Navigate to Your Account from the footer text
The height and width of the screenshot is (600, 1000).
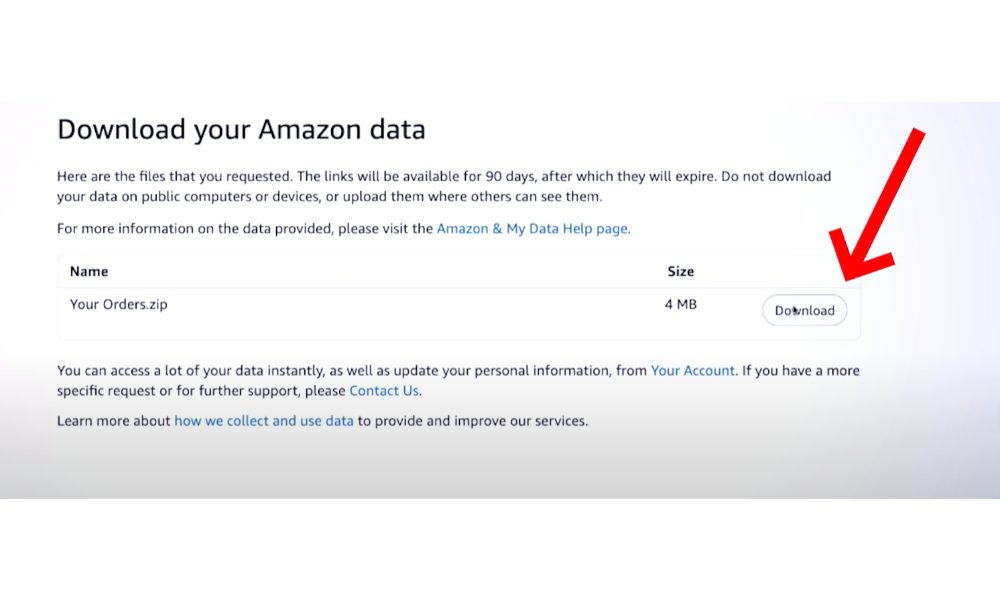coord(692,370)
